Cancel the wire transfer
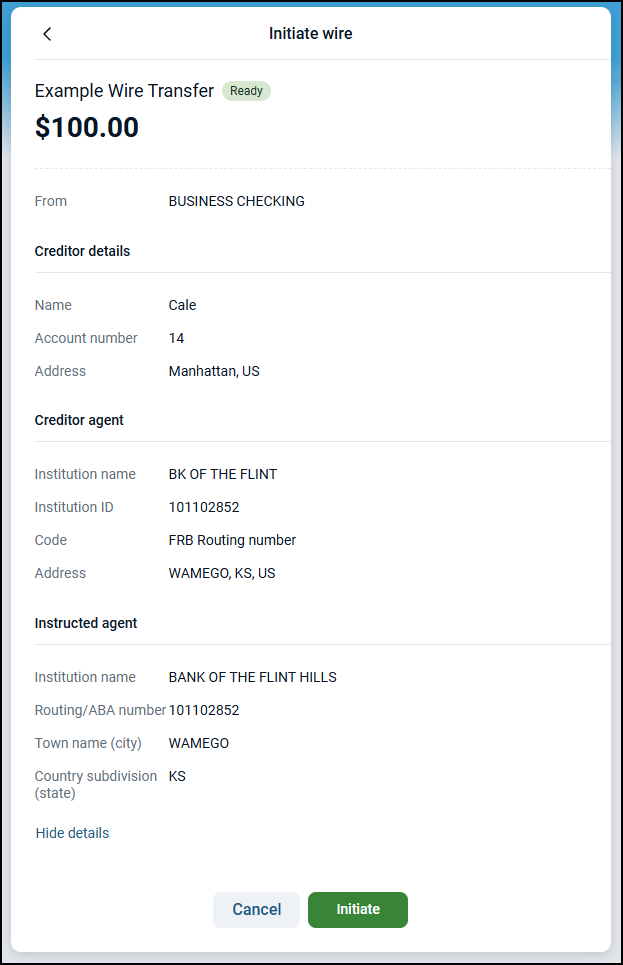The width and height of the screenshot is (623, 965). tap(256, 910)
